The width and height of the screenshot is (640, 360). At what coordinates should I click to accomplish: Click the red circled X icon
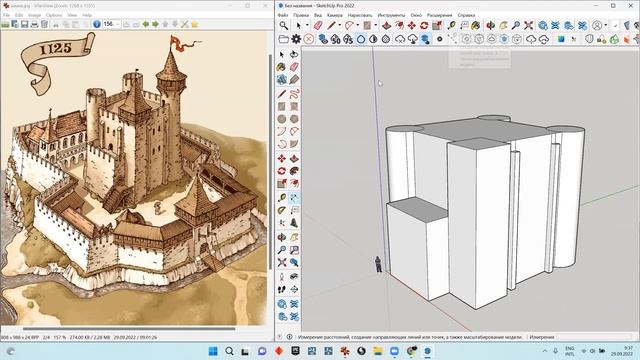(309, 39)
